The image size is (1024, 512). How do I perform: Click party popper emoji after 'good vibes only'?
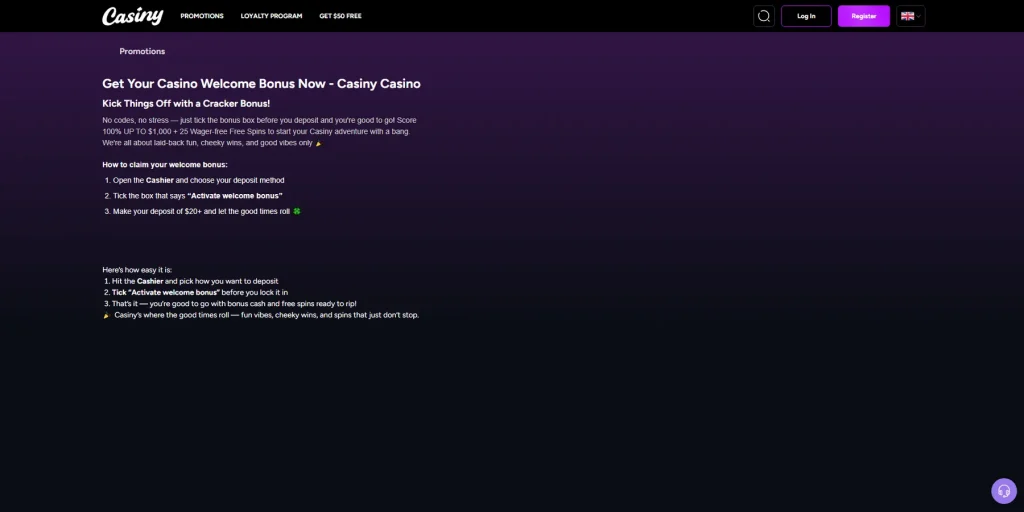[319, 144]
